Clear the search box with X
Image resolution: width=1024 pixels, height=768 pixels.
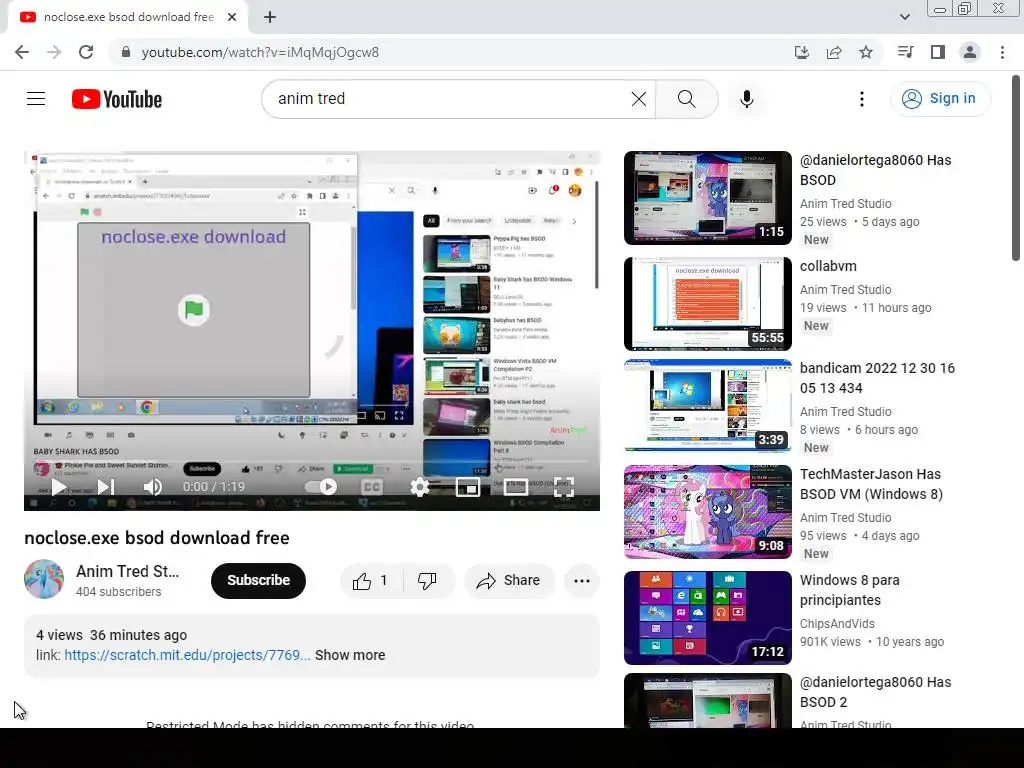[639, 99]
